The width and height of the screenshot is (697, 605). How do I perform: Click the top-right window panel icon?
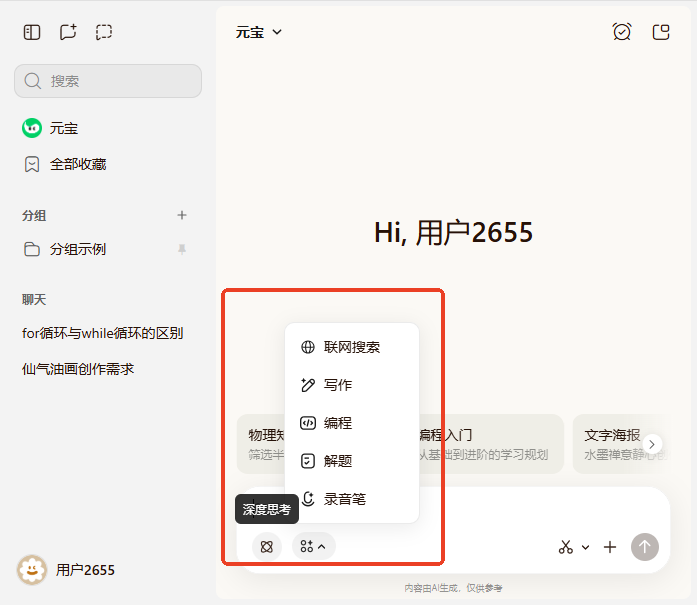point(661,32)
